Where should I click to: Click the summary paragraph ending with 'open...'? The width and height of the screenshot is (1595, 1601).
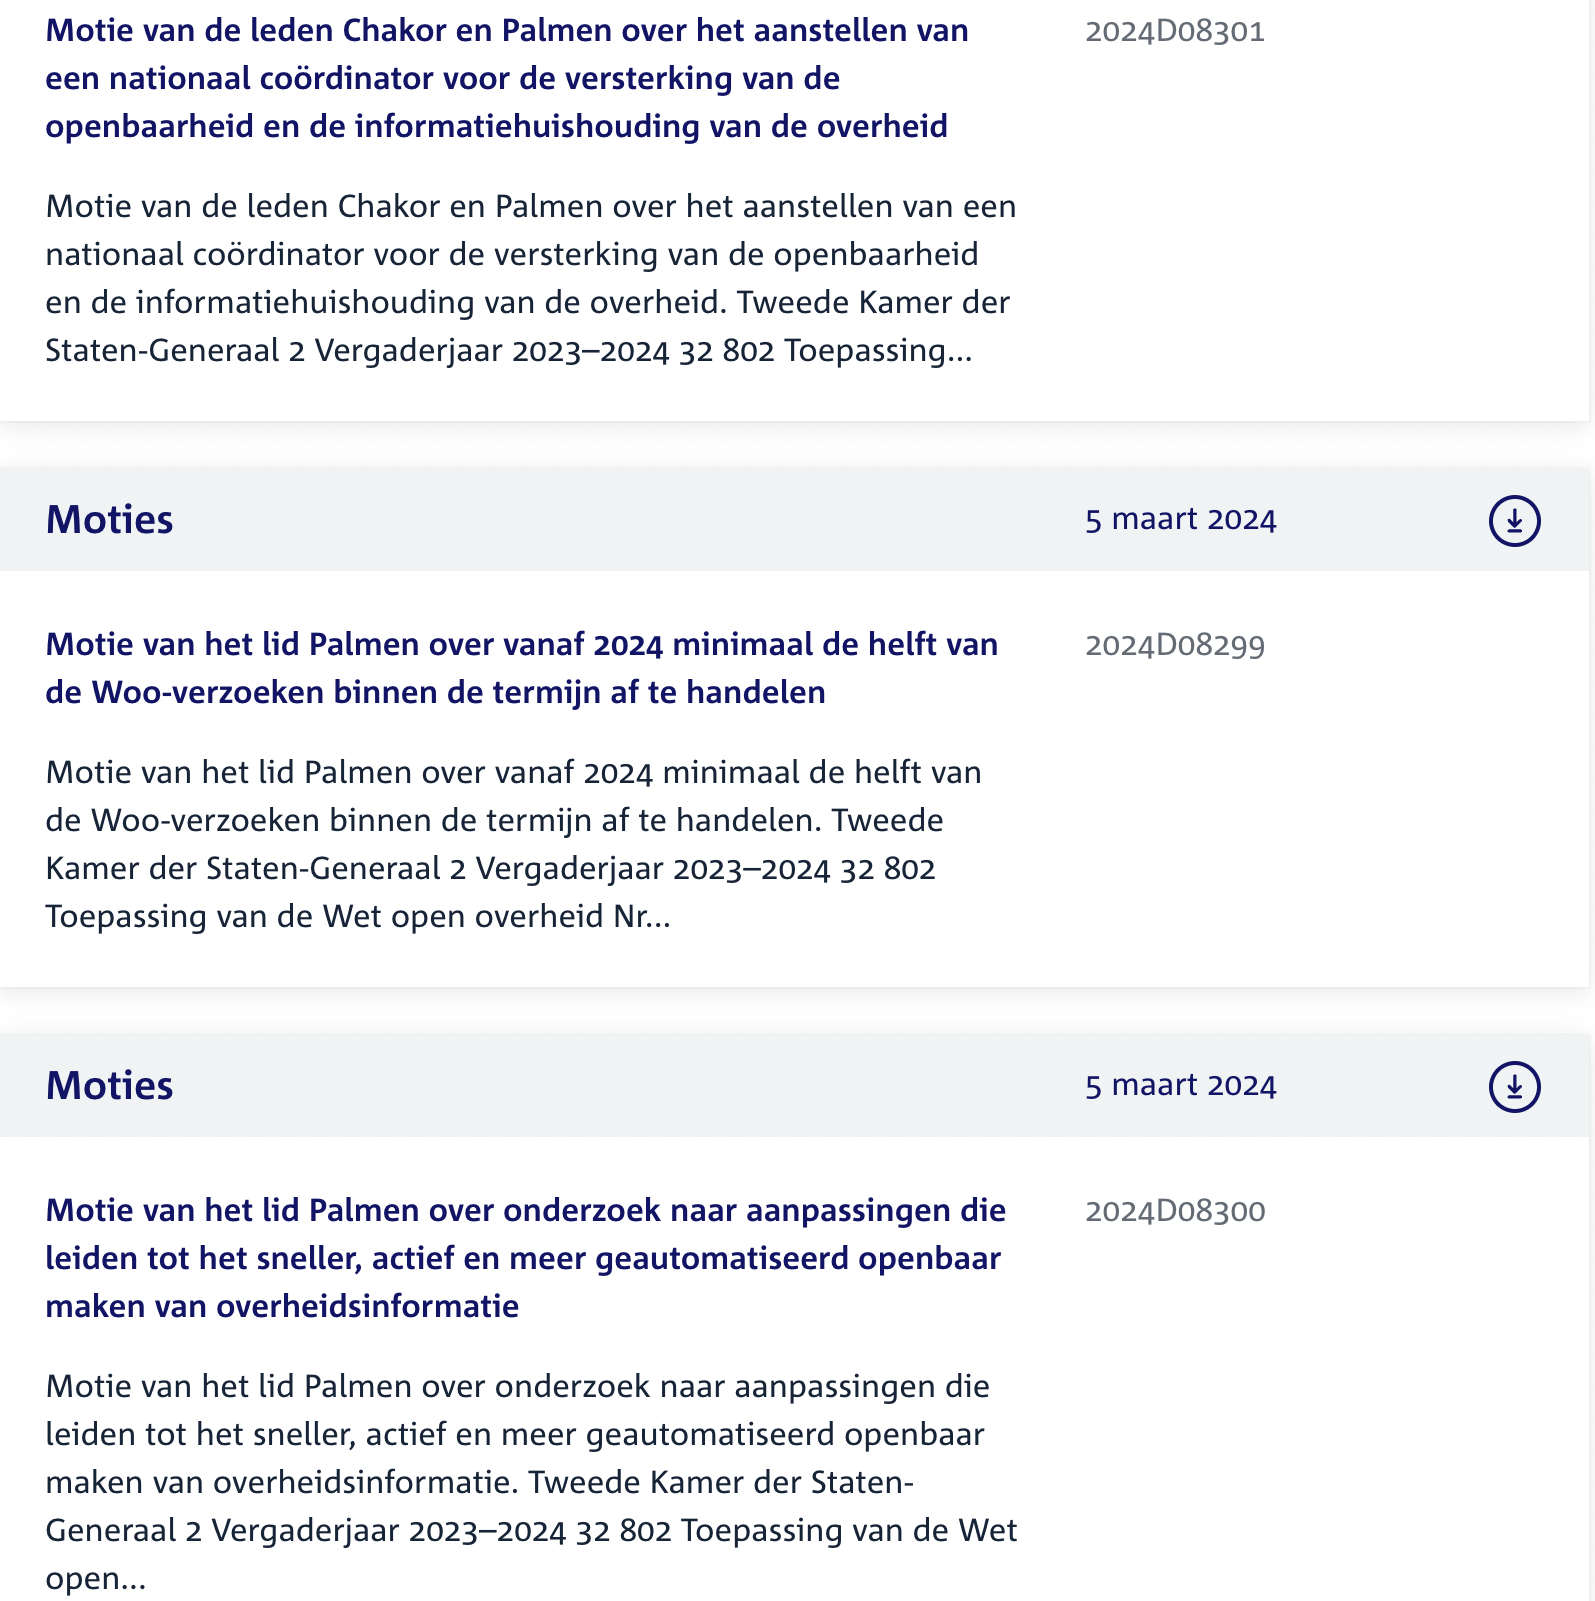(532, 1482)
